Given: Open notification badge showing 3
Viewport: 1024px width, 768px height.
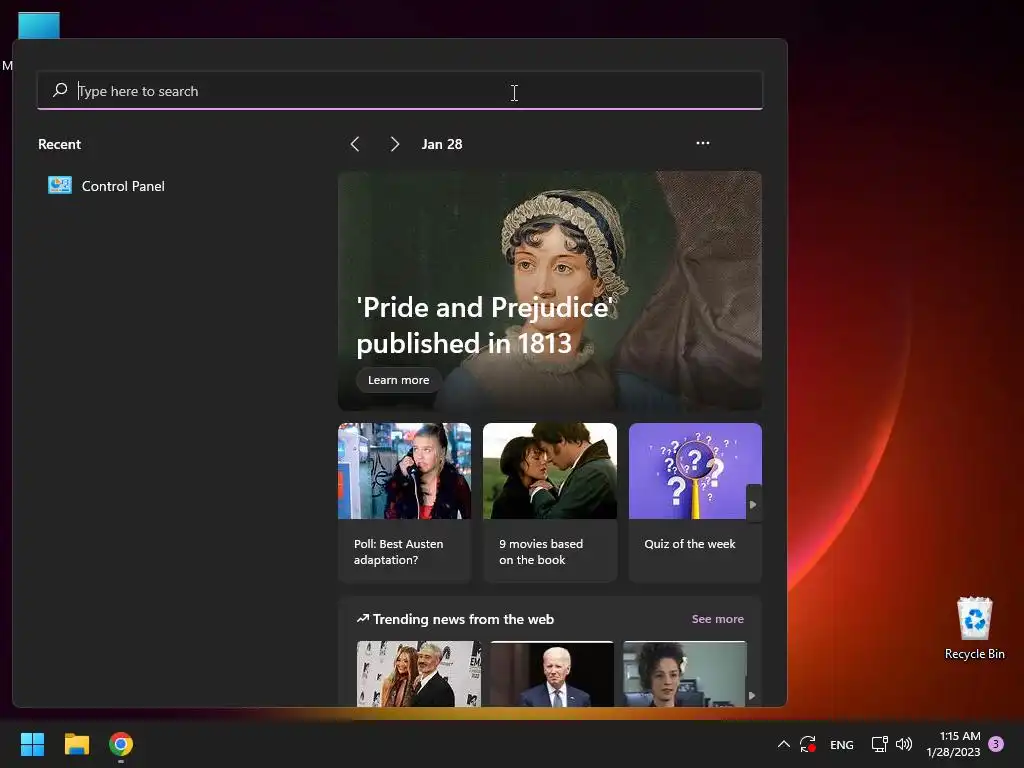Looking at the screenshot, I should [996, 744].
